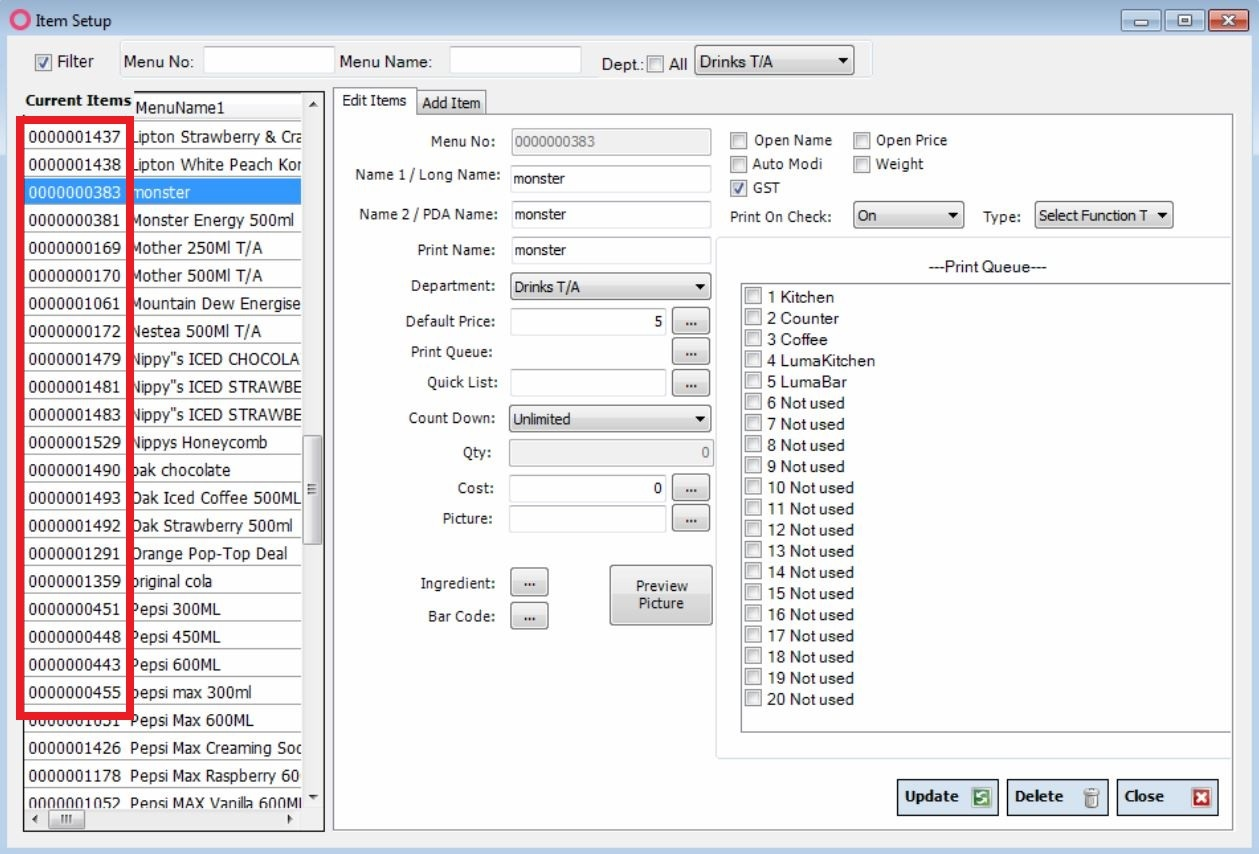Click the Close button with red X
Viewport: 1259px width, 854px height.
point(1167,797)
